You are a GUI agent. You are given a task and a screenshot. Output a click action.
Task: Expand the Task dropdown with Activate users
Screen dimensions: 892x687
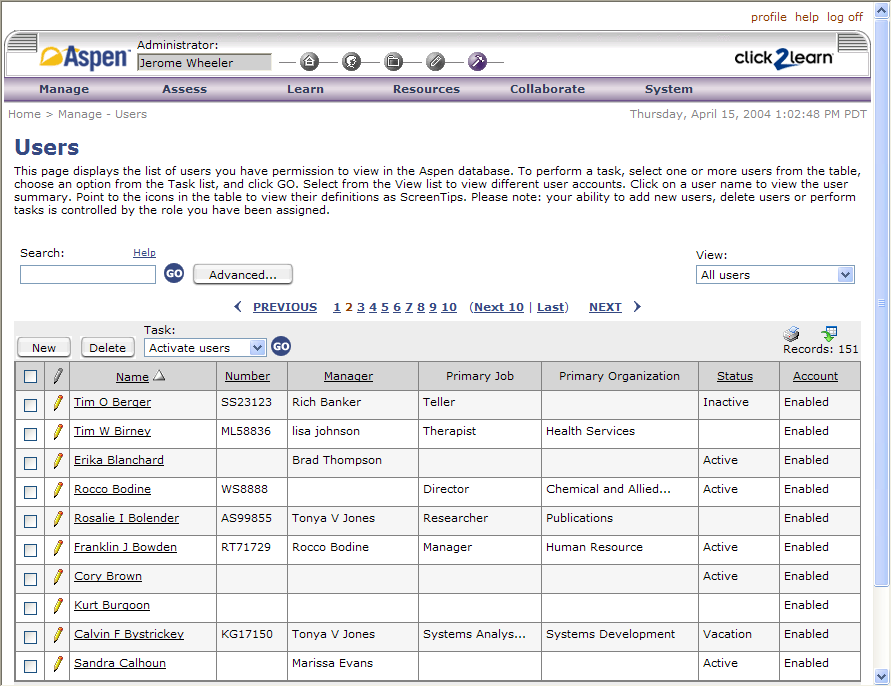point(257,348)
